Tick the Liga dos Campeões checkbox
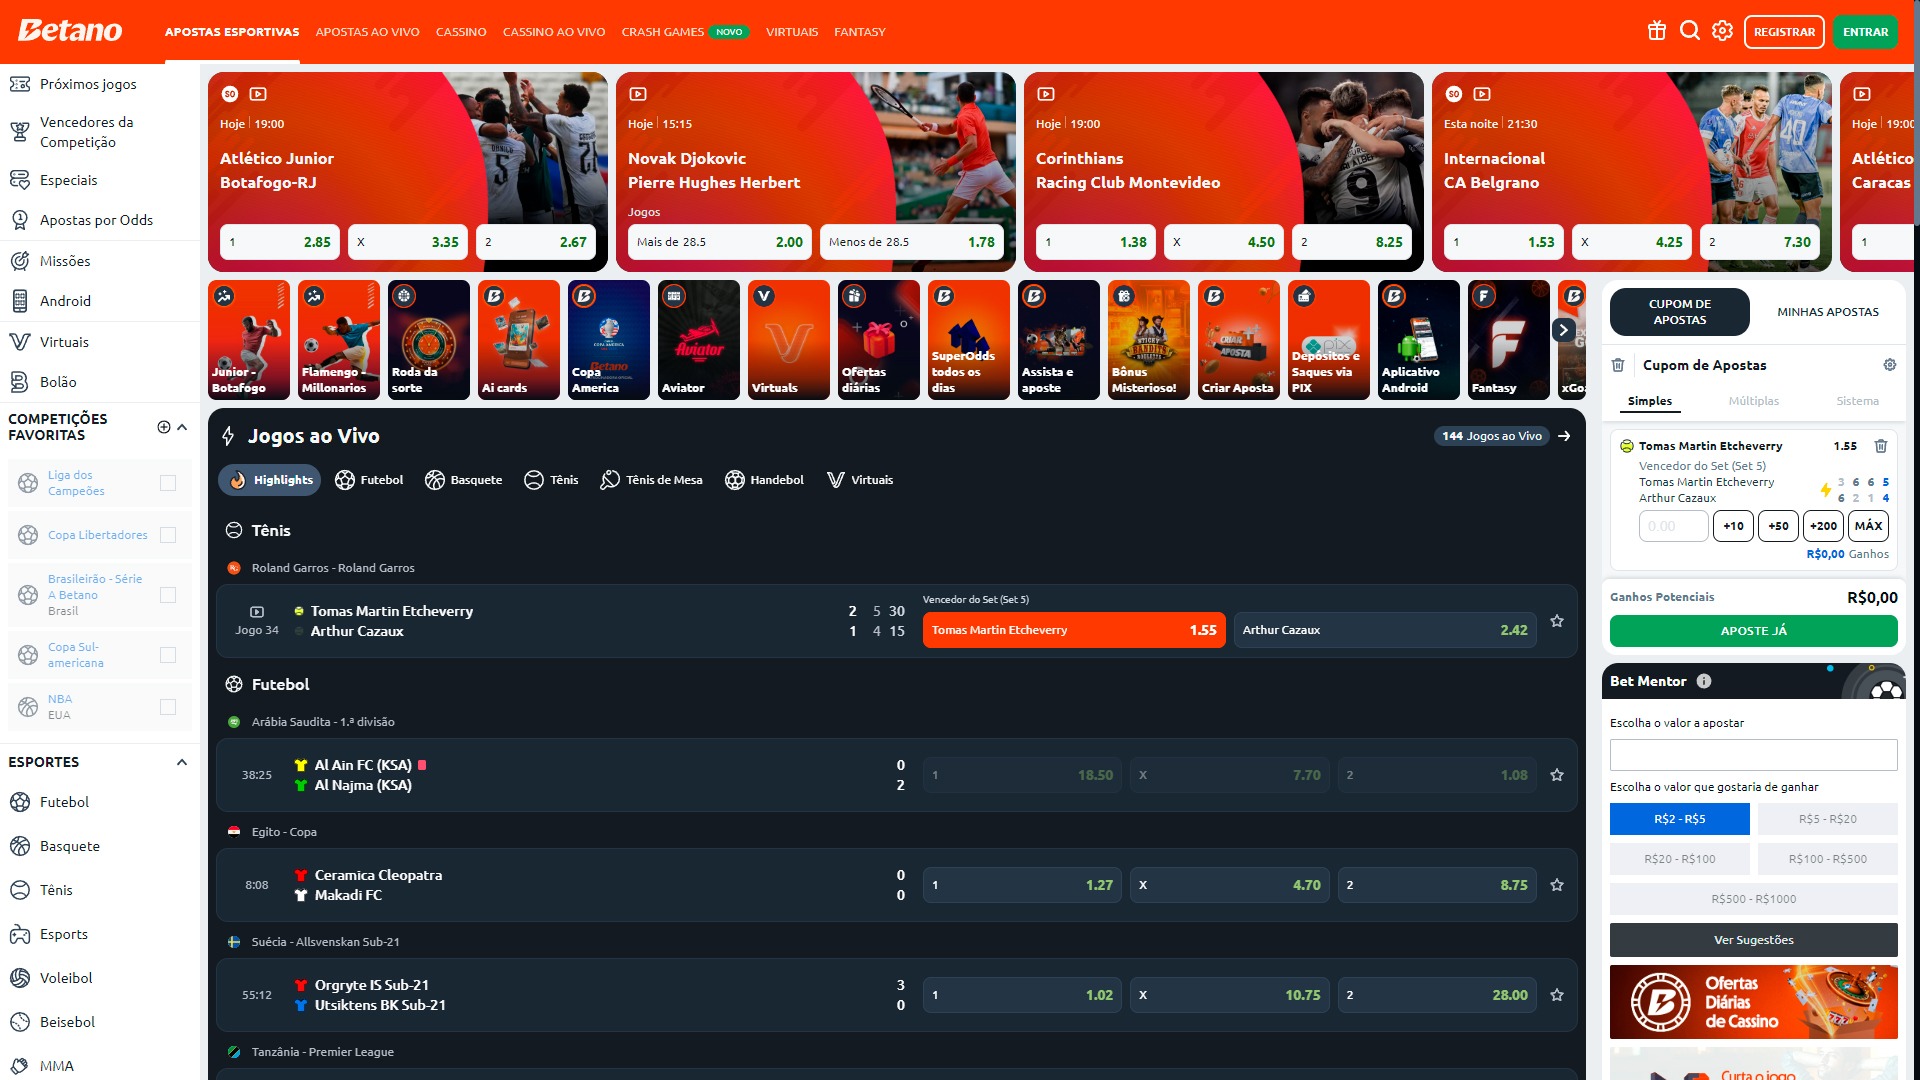This screenshot has width=1920, height=1080. click(x=168, y=483)
